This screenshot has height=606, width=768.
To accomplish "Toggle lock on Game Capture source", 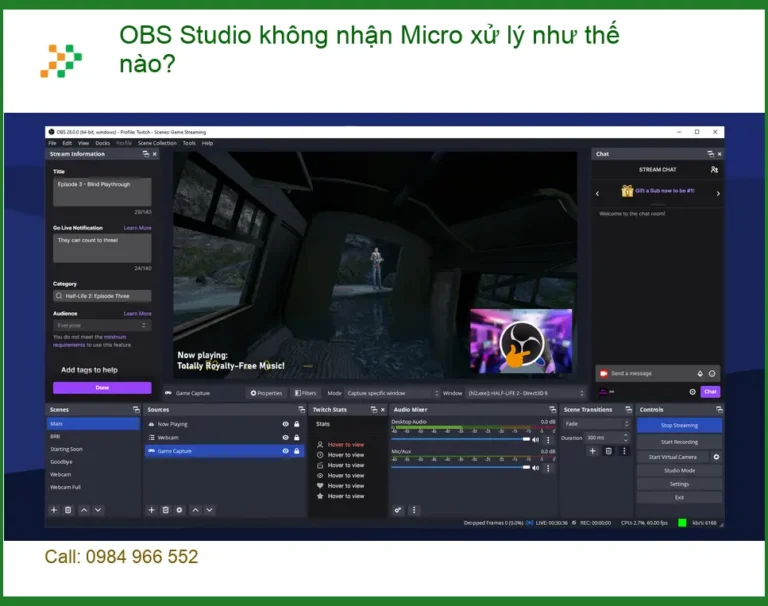I will pos(296,451).
